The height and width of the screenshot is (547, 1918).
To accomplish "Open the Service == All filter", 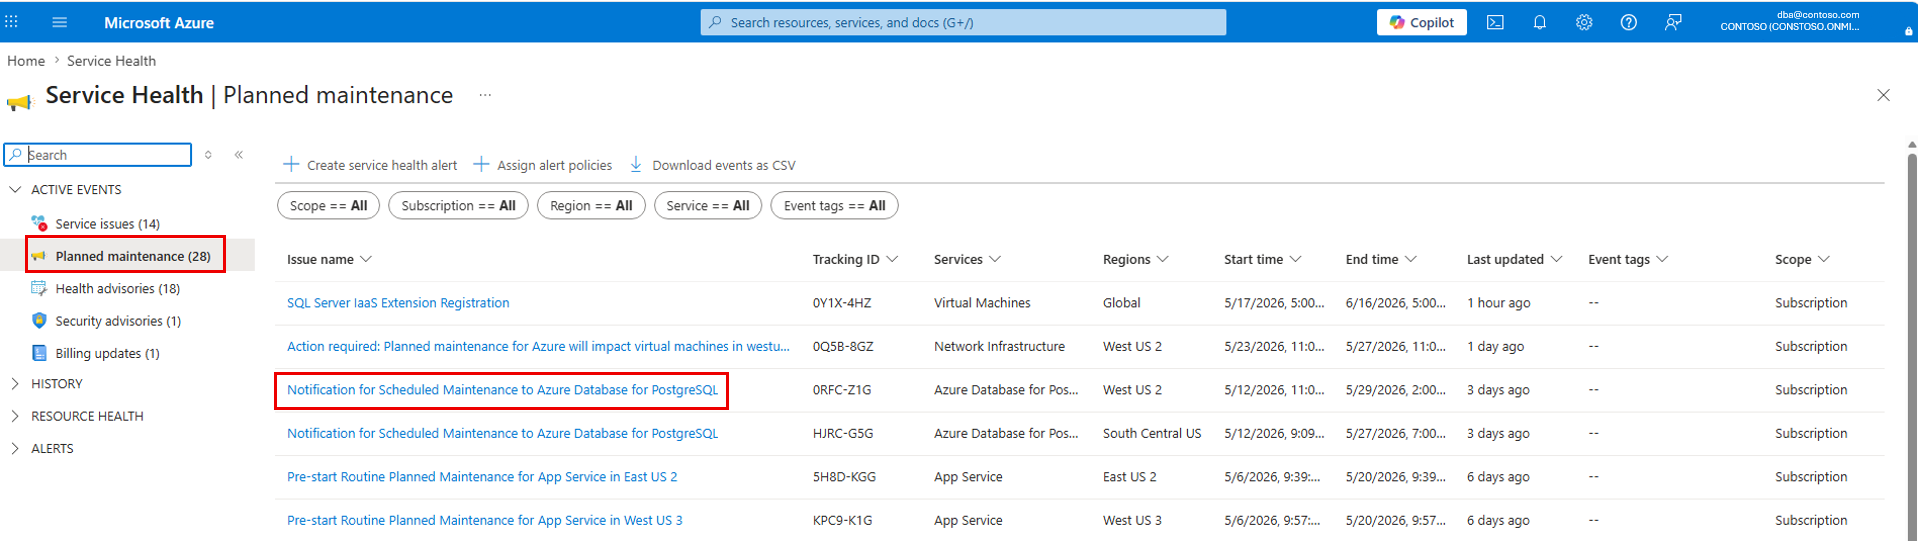I will (708, 205).
